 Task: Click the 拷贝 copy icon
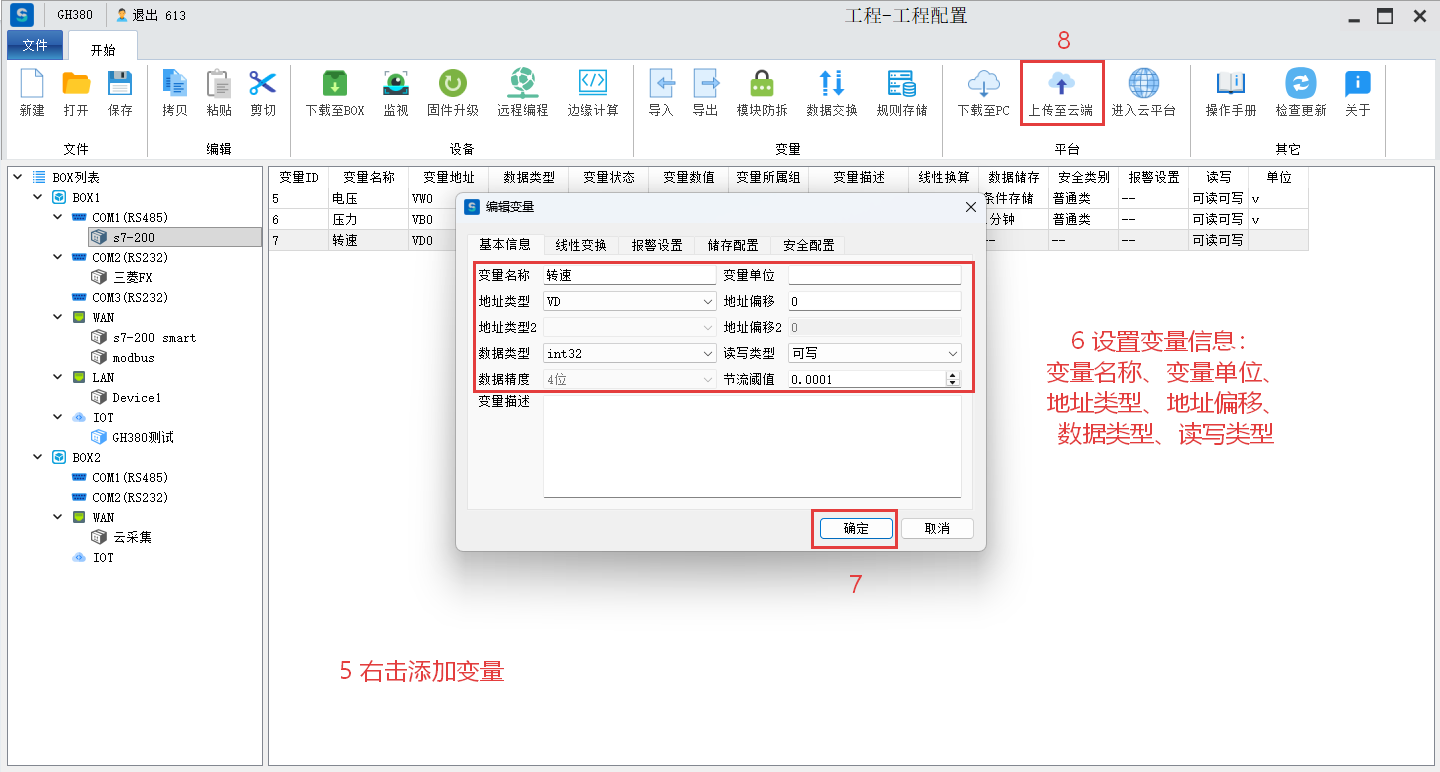coord(175,83)
